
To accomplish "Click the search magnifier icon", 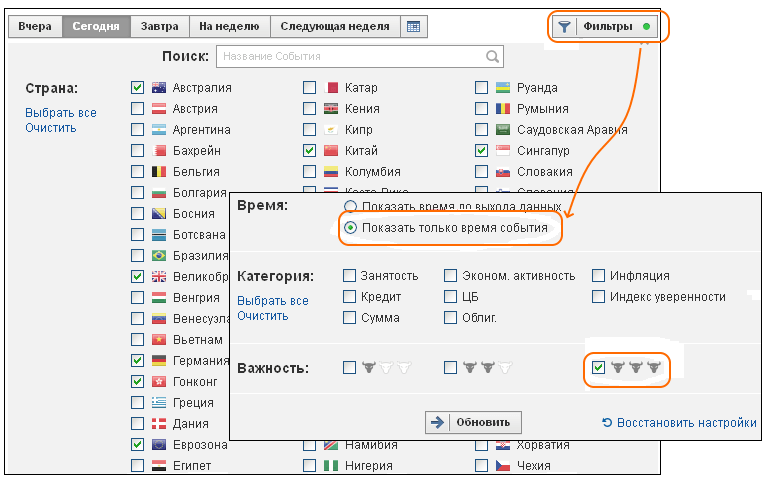I will pyautogui.click(x=492, y=57).
